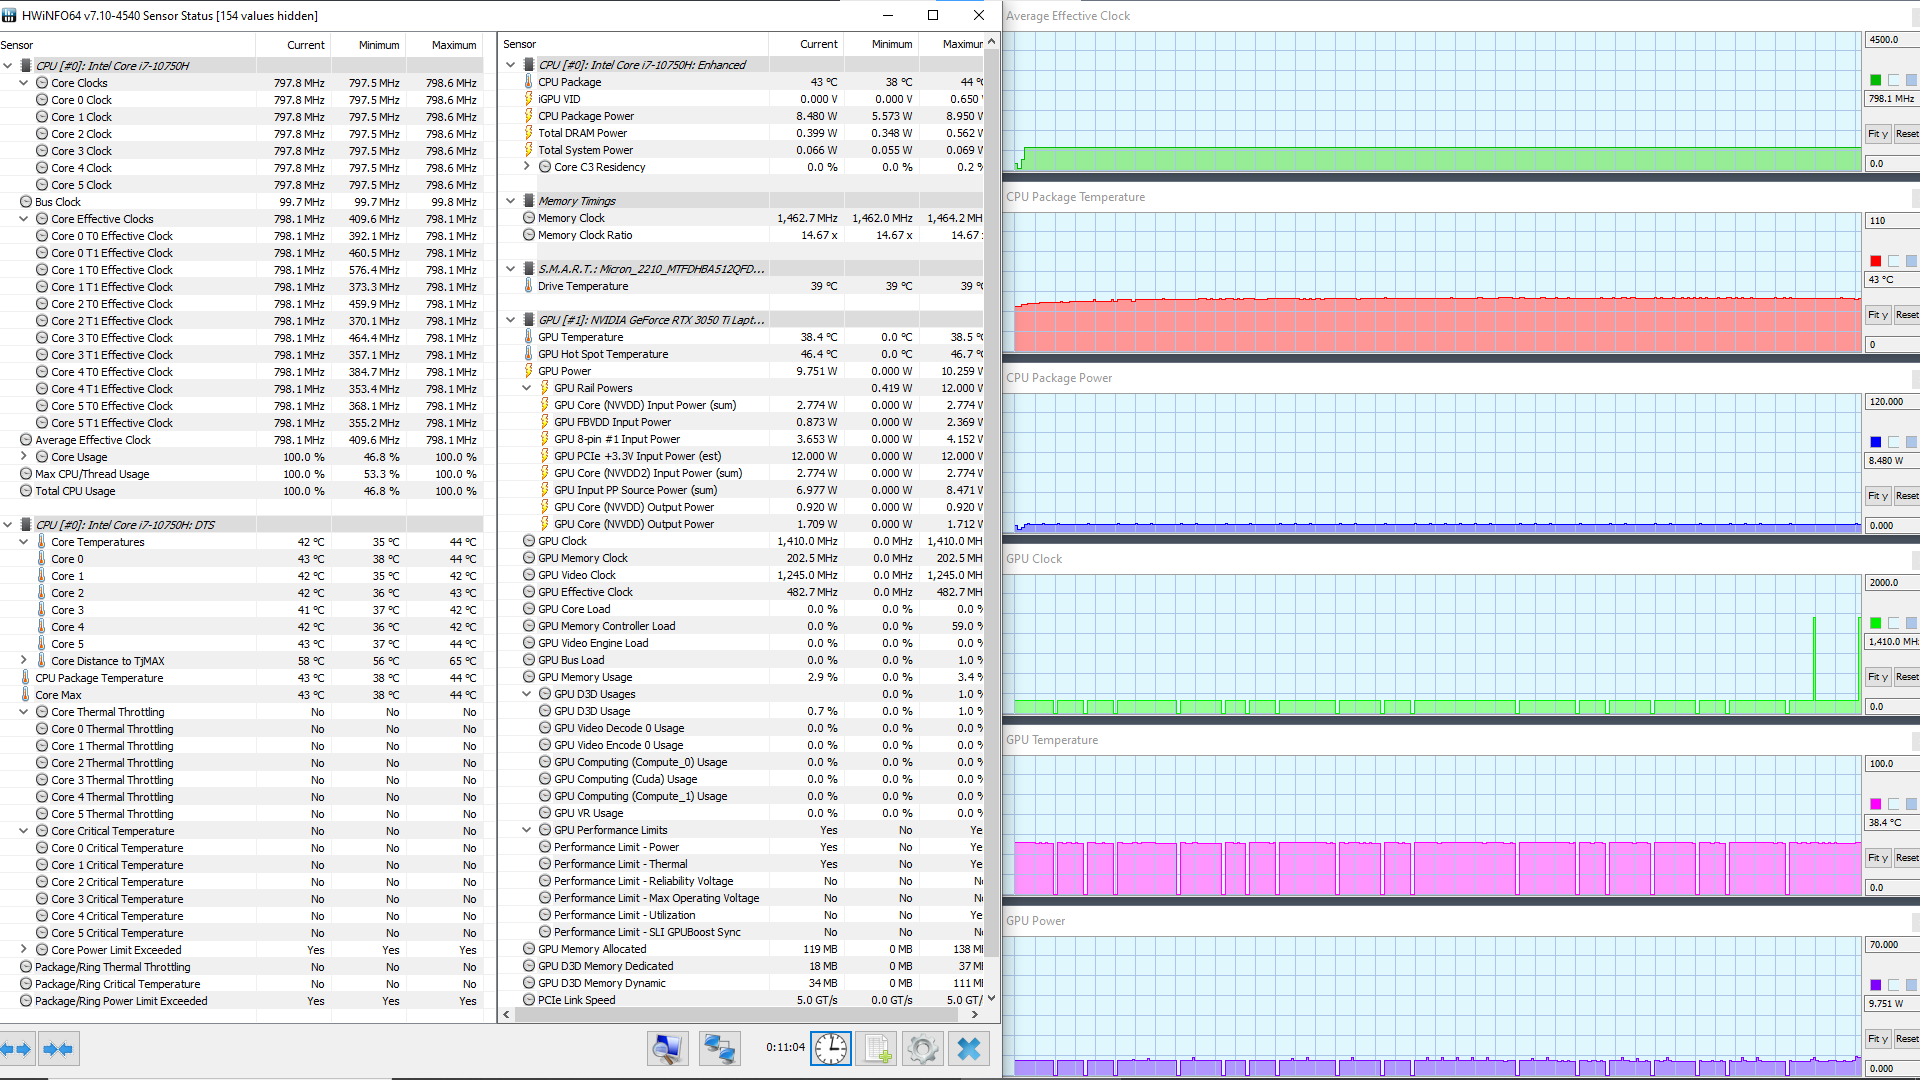The width and height of the screenshot is (1920, 1080).
Task: Click the Current column header in second panel
Action: 818,44
